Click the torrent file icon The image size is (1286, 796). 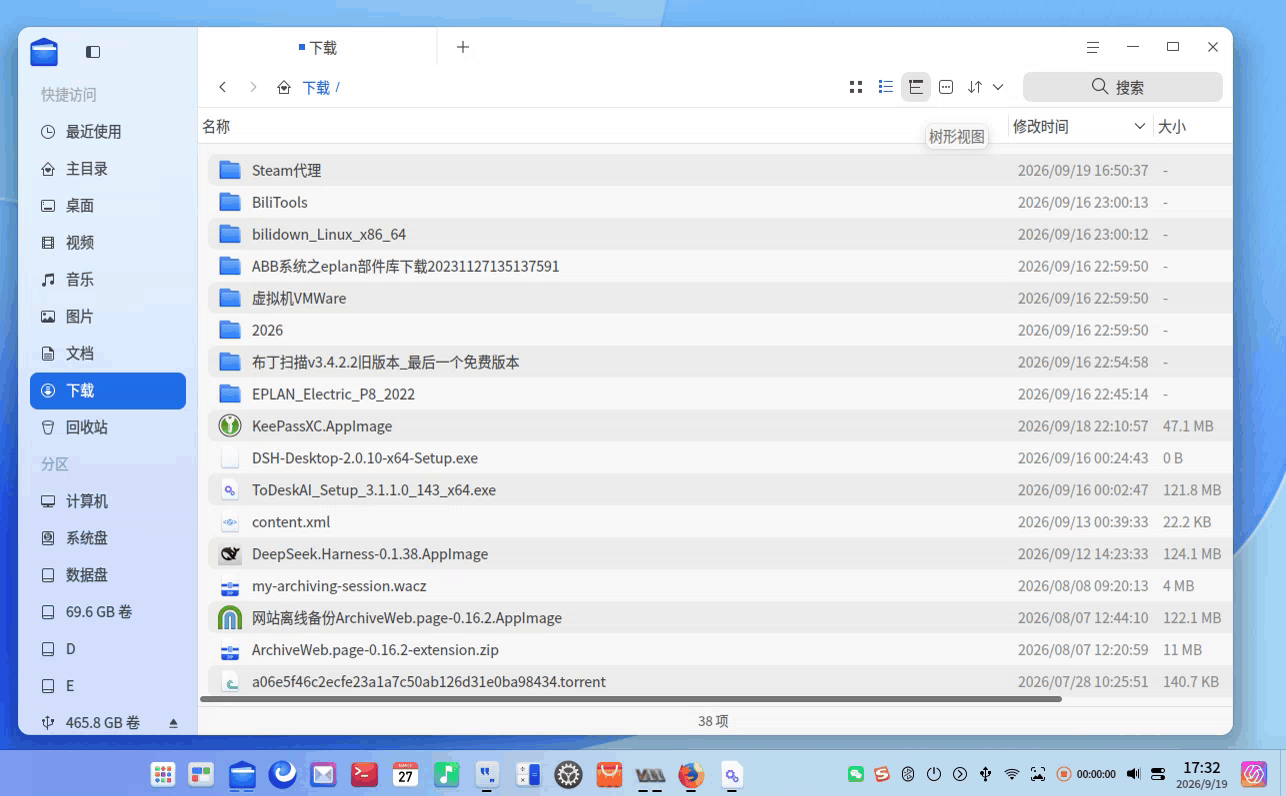pyautogui.click(x=230, y=682)
